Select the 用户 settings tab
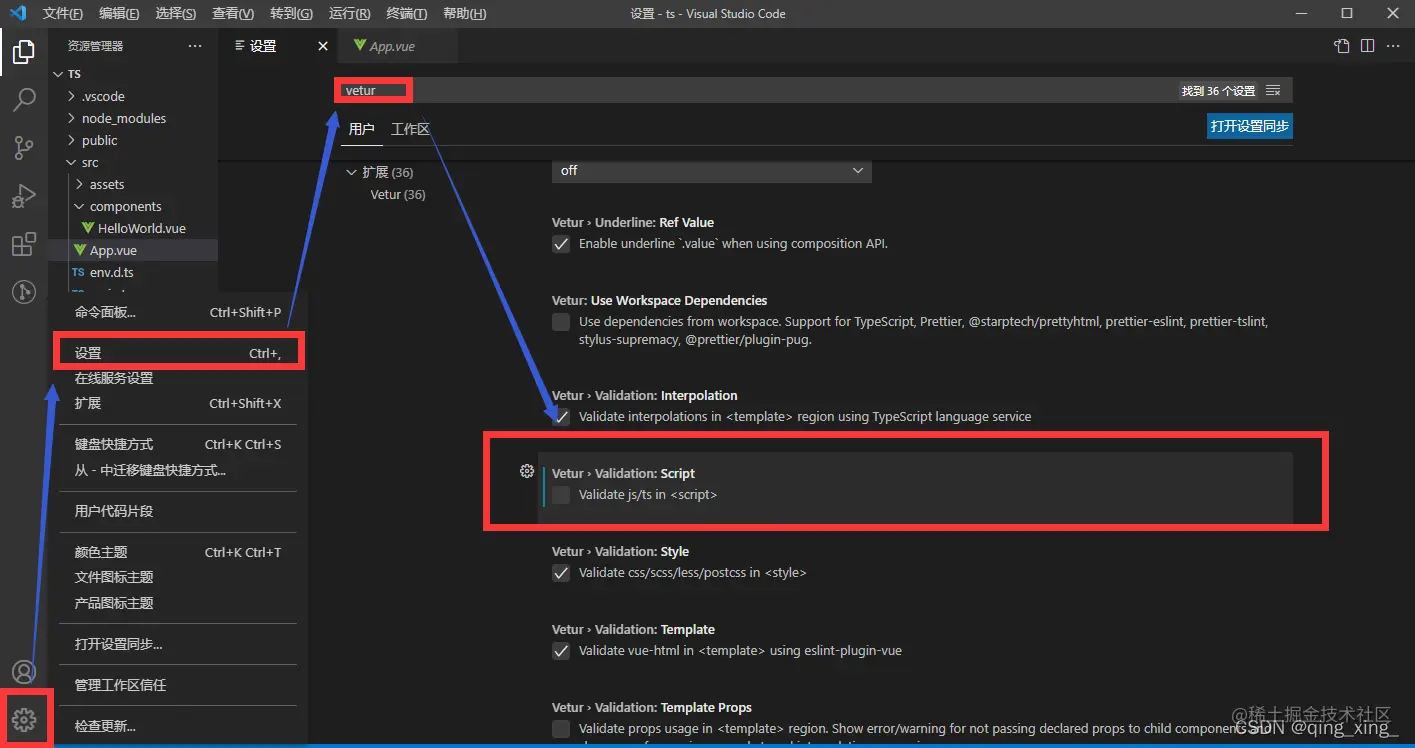The height and width of the screenshot is (748, 1415). point(361,129)
